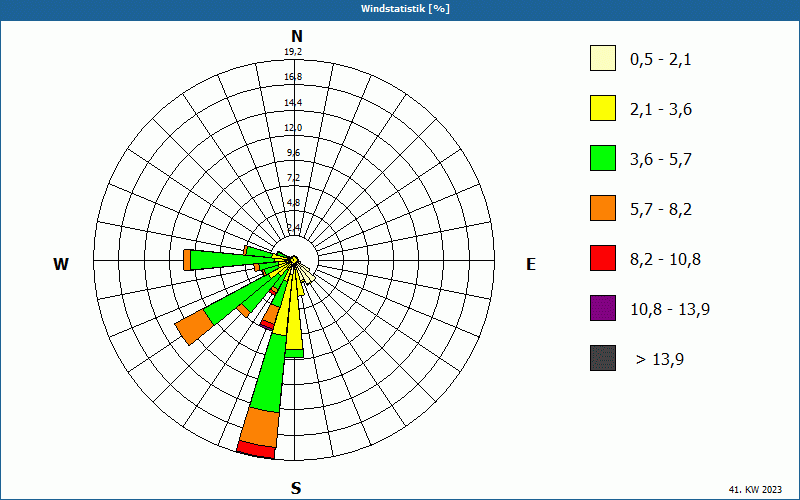Click the 4,8 radial axis label
800x500 pixels.
(x=293, y=203)
